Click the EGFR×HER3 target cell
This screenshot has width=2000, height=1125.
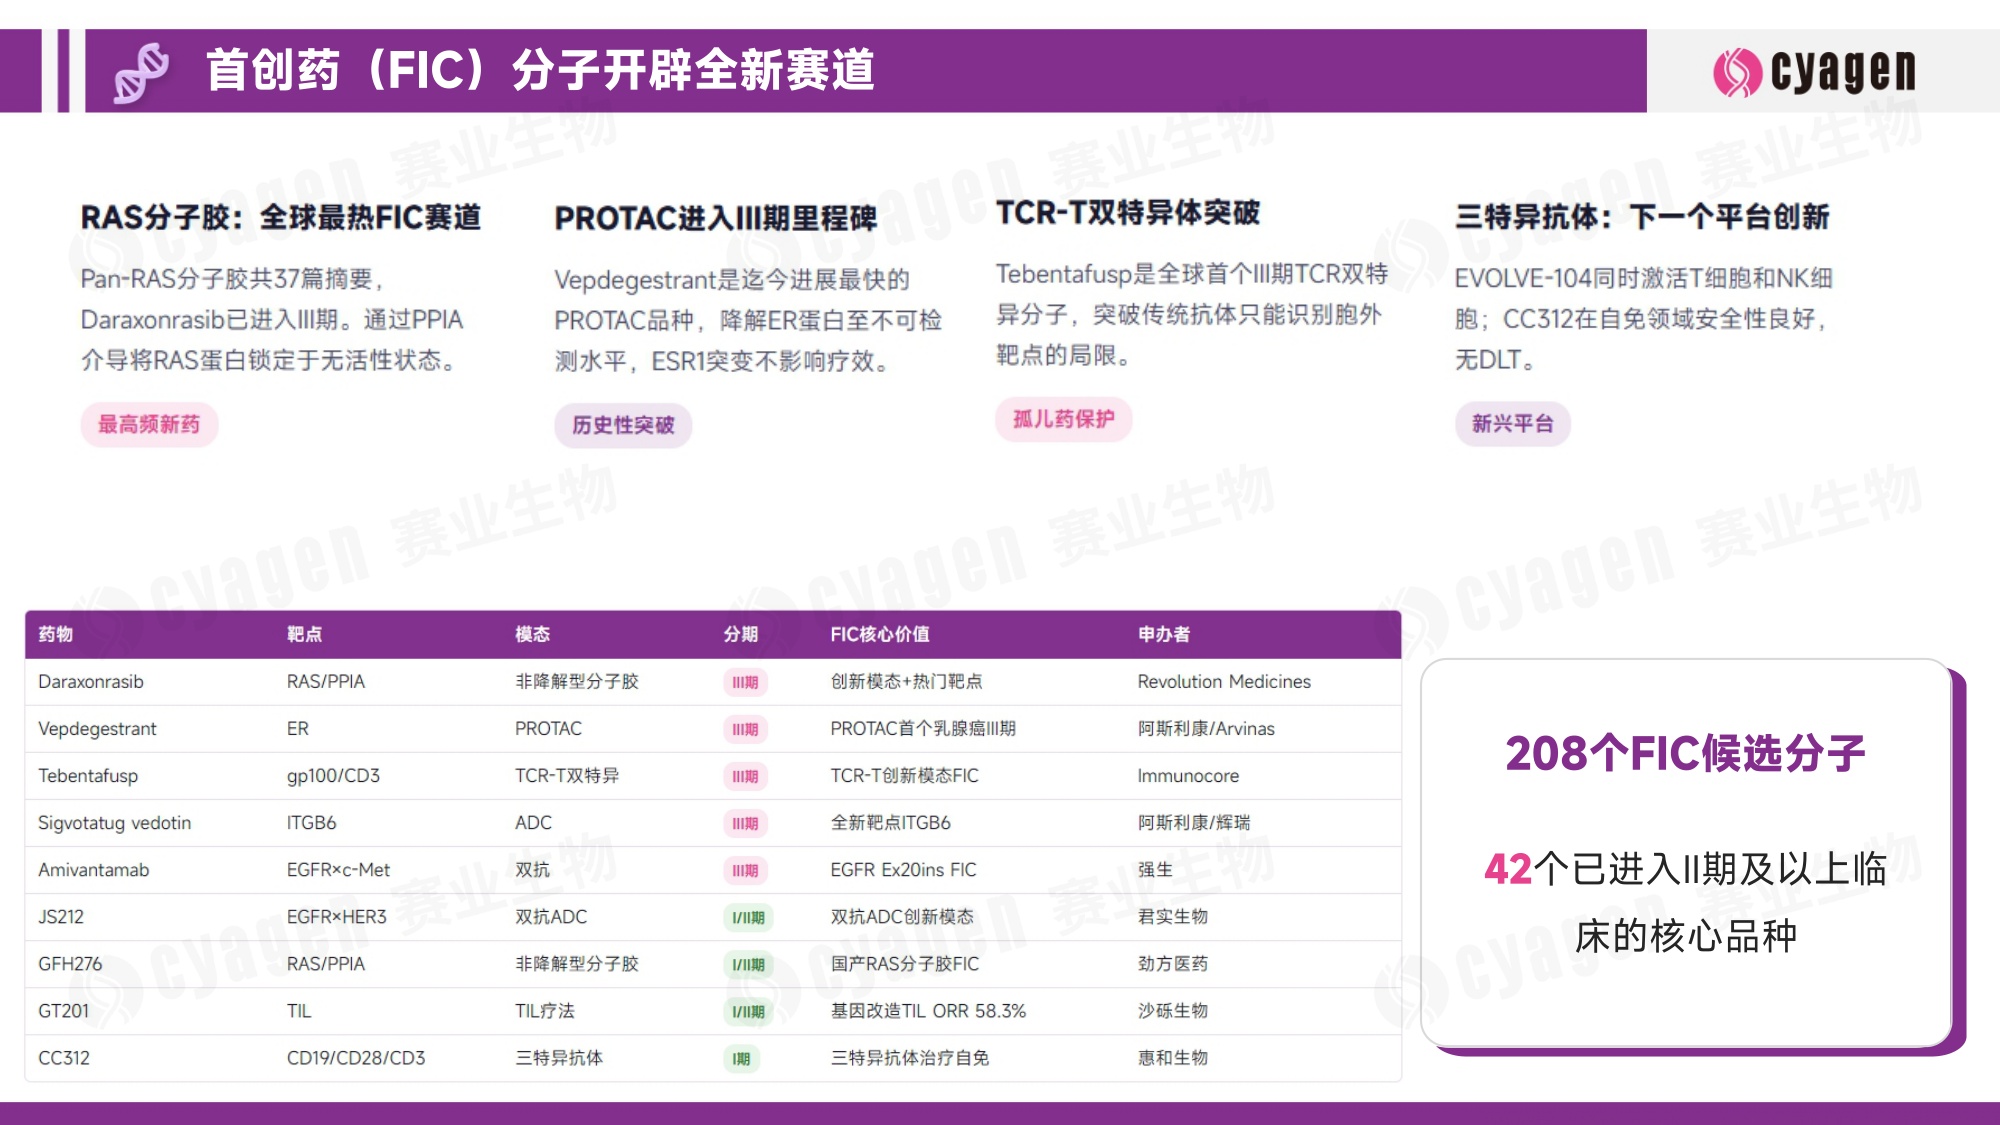(x=336, y=917)
